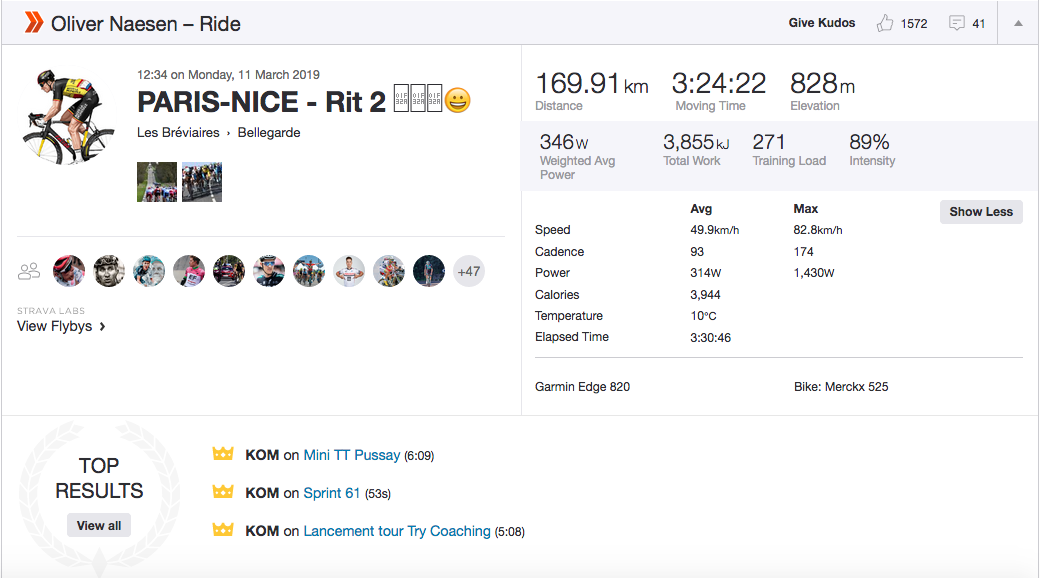Open the Mini TT Pussay segment link
Image resolution: width=1040 pixels, height=578 pixels.
[351, 455]
